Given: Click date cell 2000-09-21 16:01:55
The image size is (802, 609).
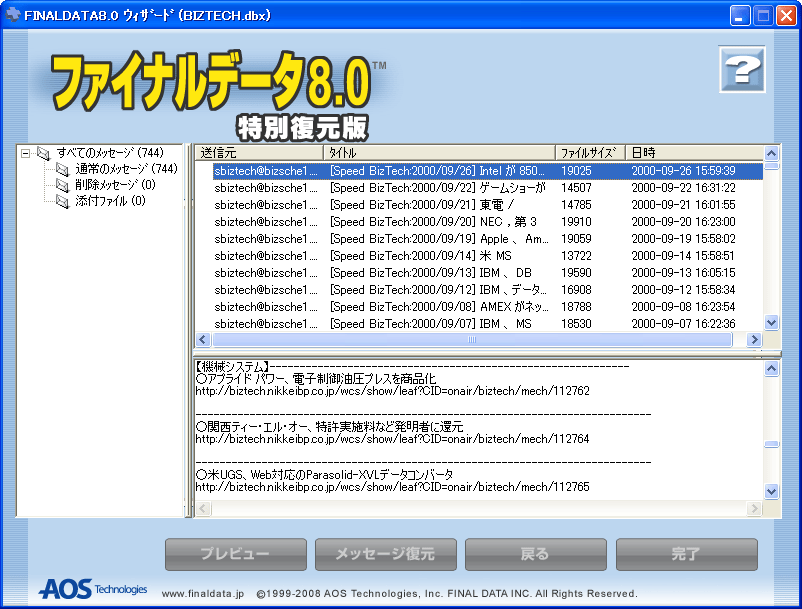Looking at the screenshot, I should [683, 205].
